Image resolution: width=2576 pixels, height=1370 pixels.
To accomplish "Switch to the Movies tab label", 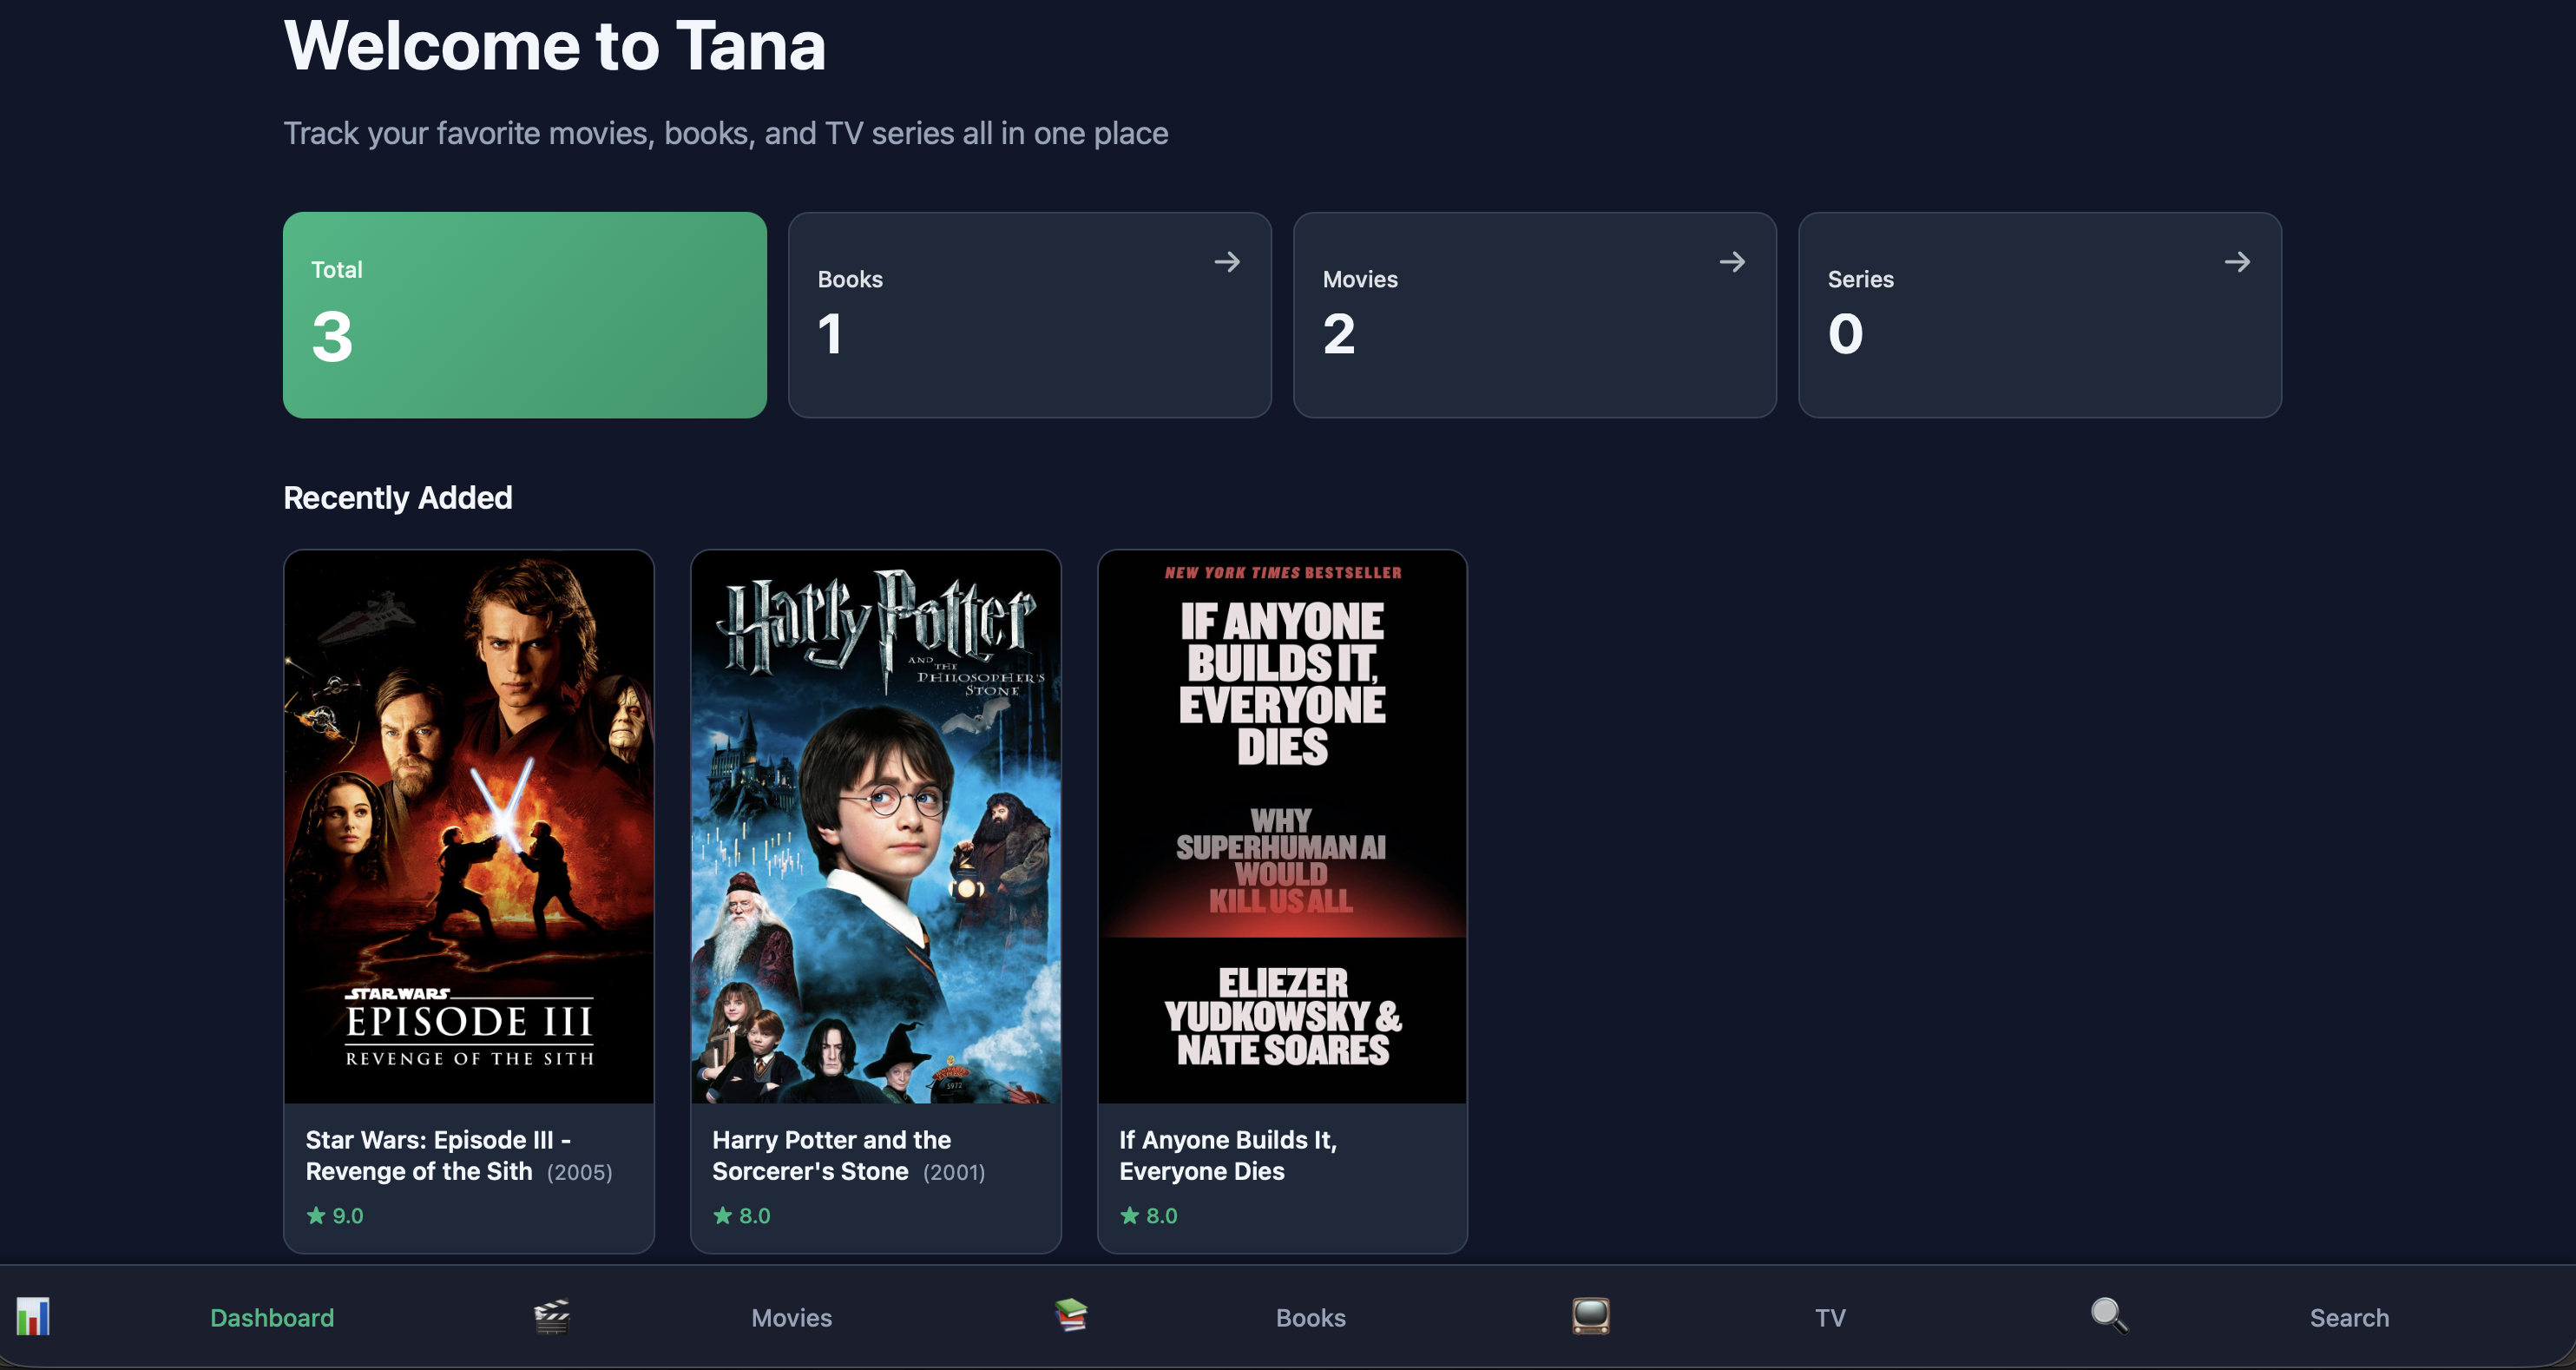I will pyautogui.click(x=791, y=1318).
